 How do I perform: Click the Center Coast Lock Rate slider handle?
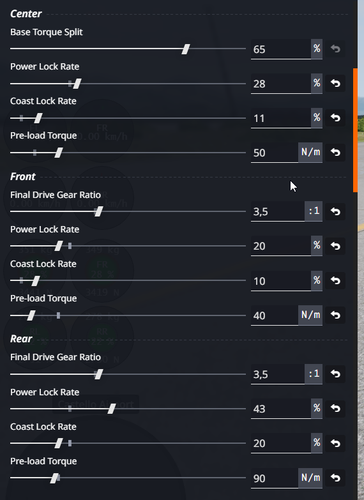pos(38,118)
